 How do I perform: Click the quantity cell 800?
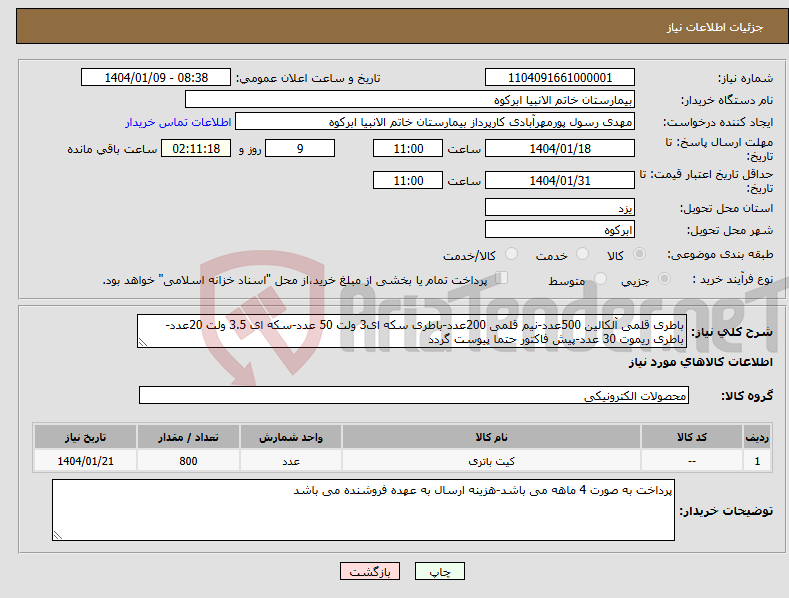tap(188, 461)
